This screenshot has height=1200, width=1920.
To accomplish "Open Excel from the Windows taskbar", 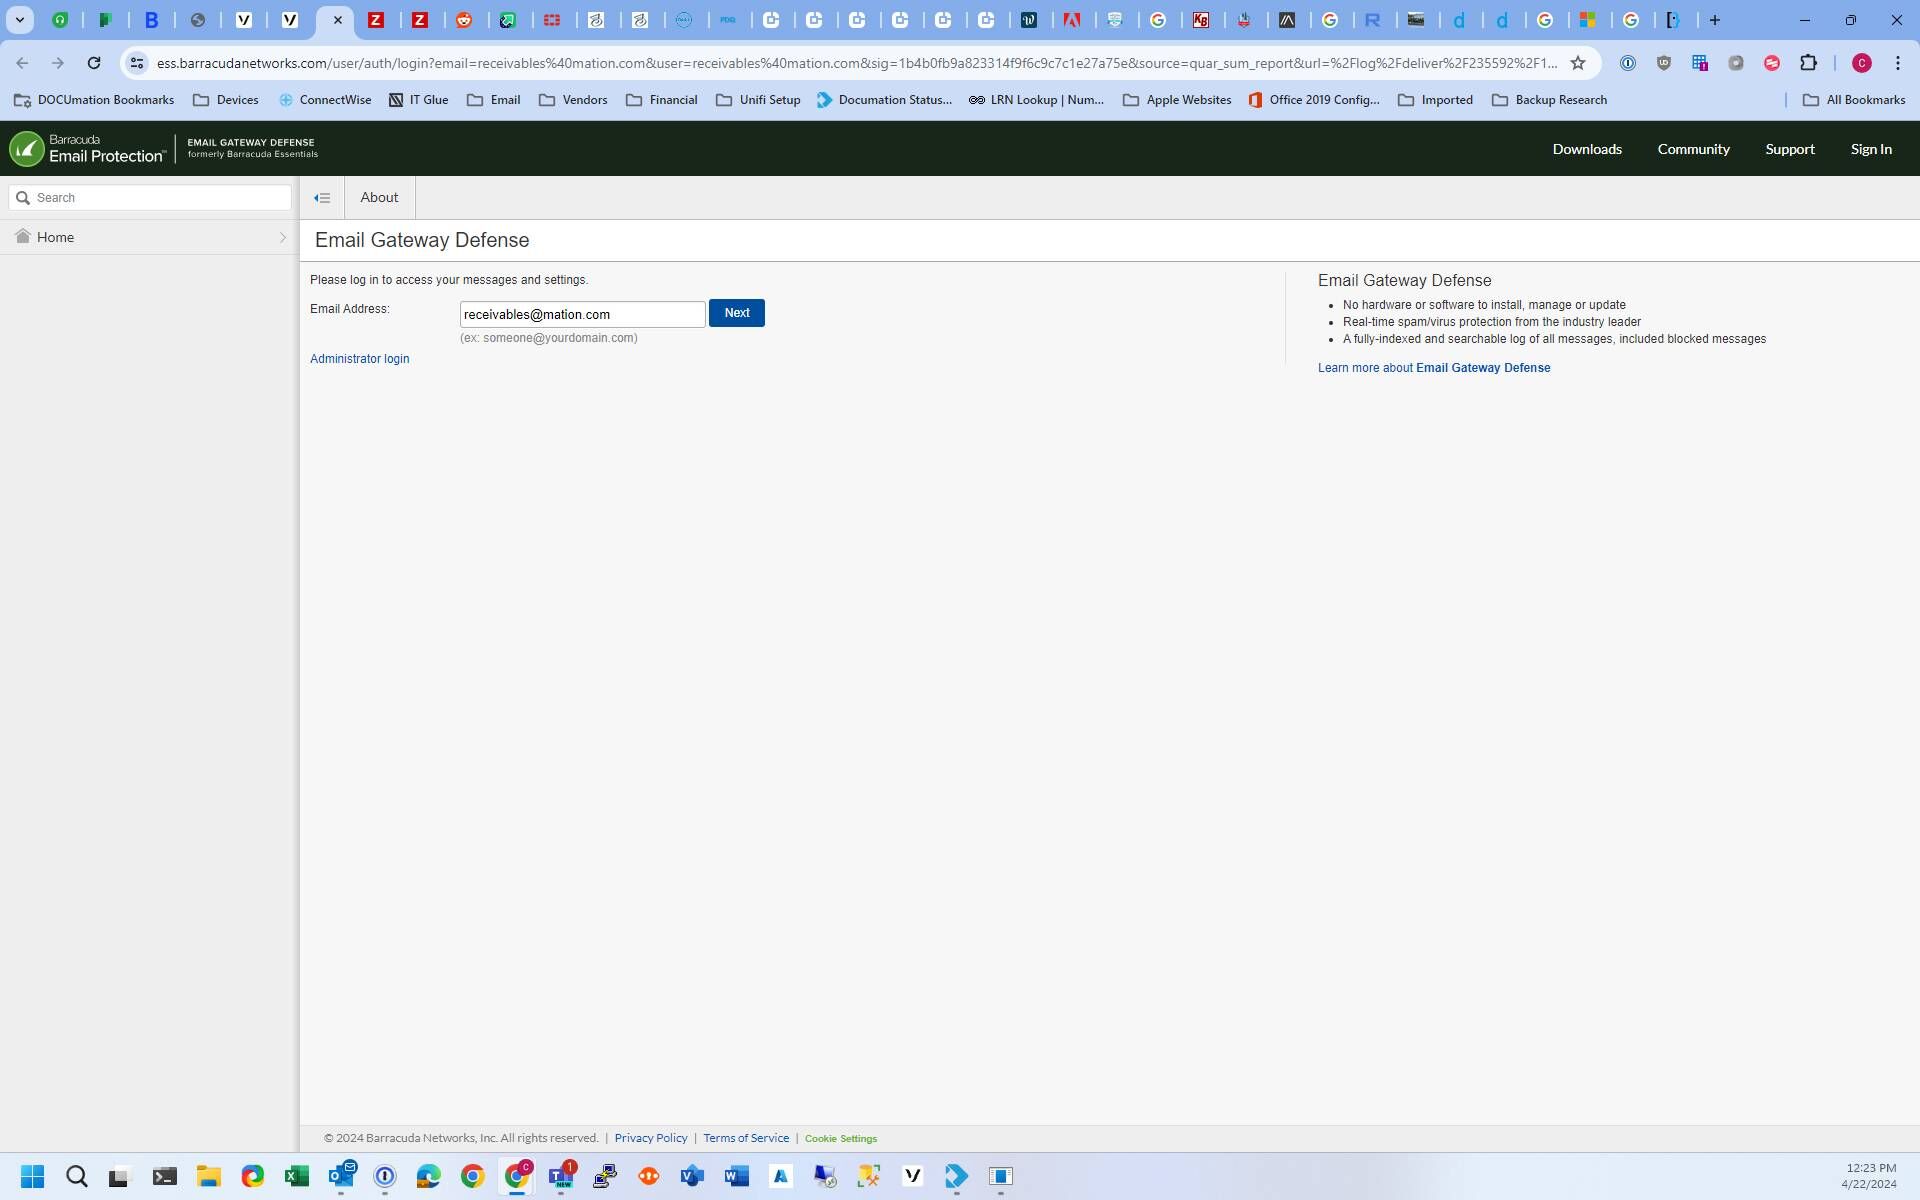I will pos(296,1176).
